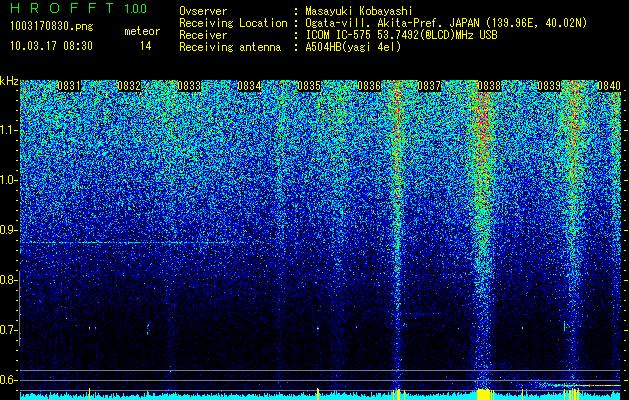Image resolution: width=629 pixels, height=400 pixels.
Task: Click the file name 1003170830.png
Action: click(51, 26)
